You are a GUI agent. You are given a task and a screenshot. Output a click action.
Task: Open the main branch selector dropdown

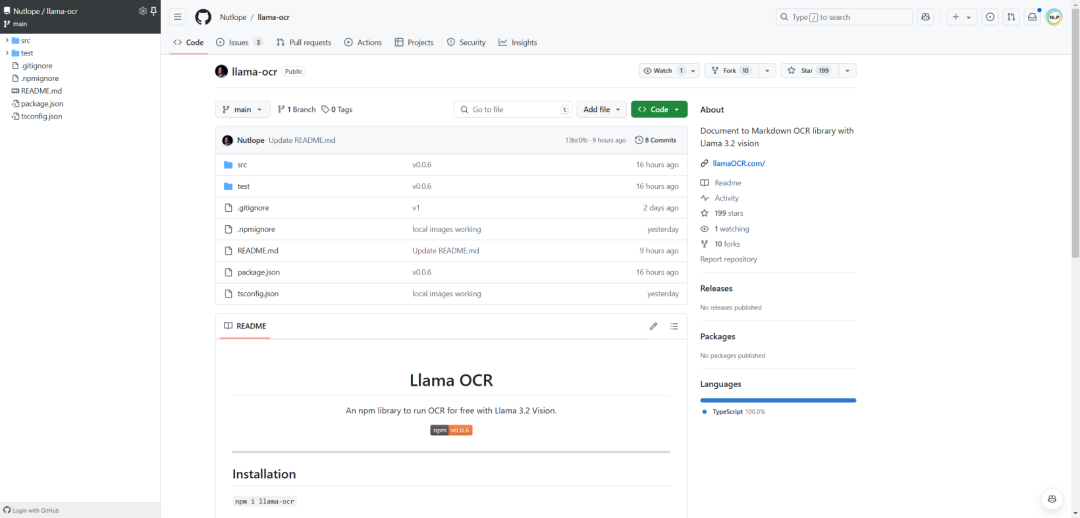click(x=242, y=110)
